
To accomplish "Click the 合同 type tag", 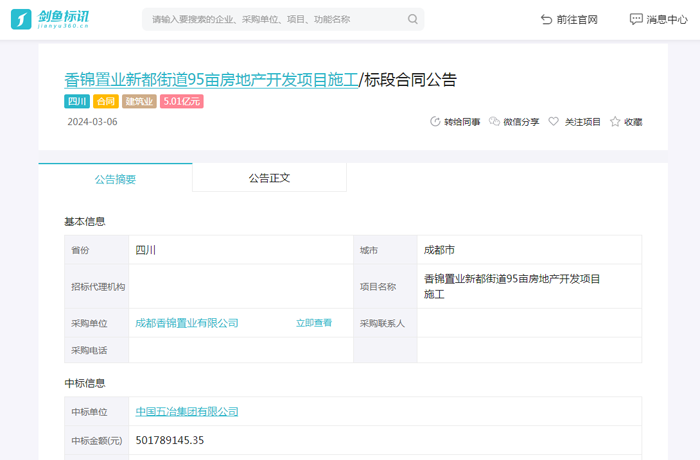I will [x=106, y=101].
